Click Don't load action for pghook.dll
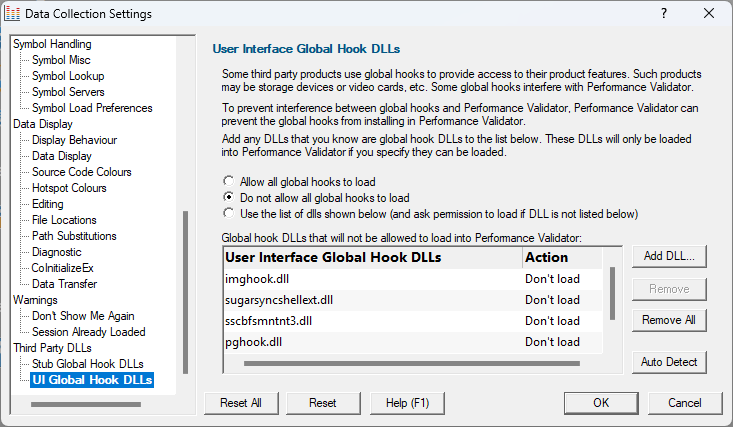Screen dimensions: 733x427 [552, 342]
